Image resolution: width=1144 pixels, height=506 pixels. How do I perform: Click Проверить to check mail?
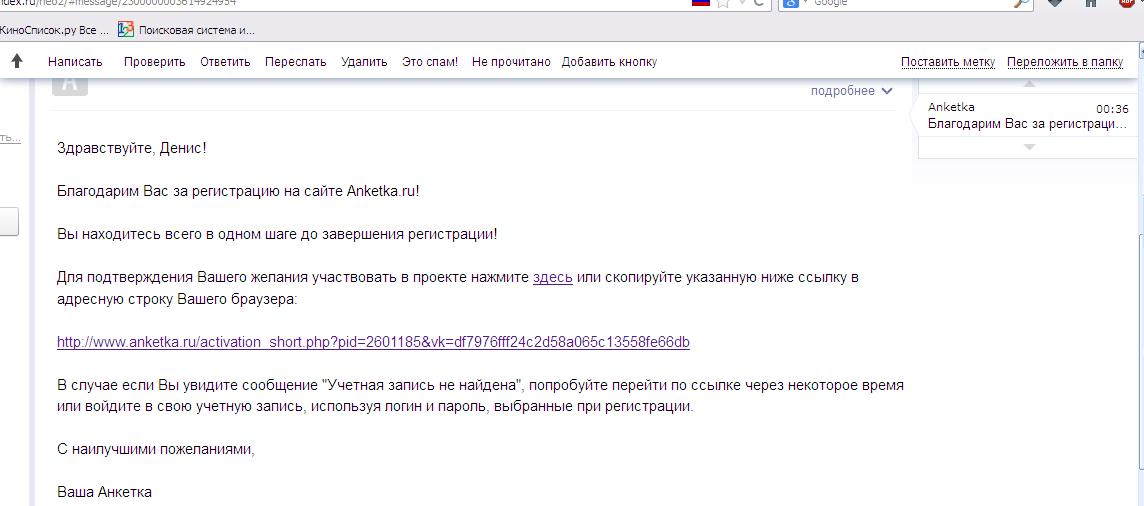pos(155,62)
